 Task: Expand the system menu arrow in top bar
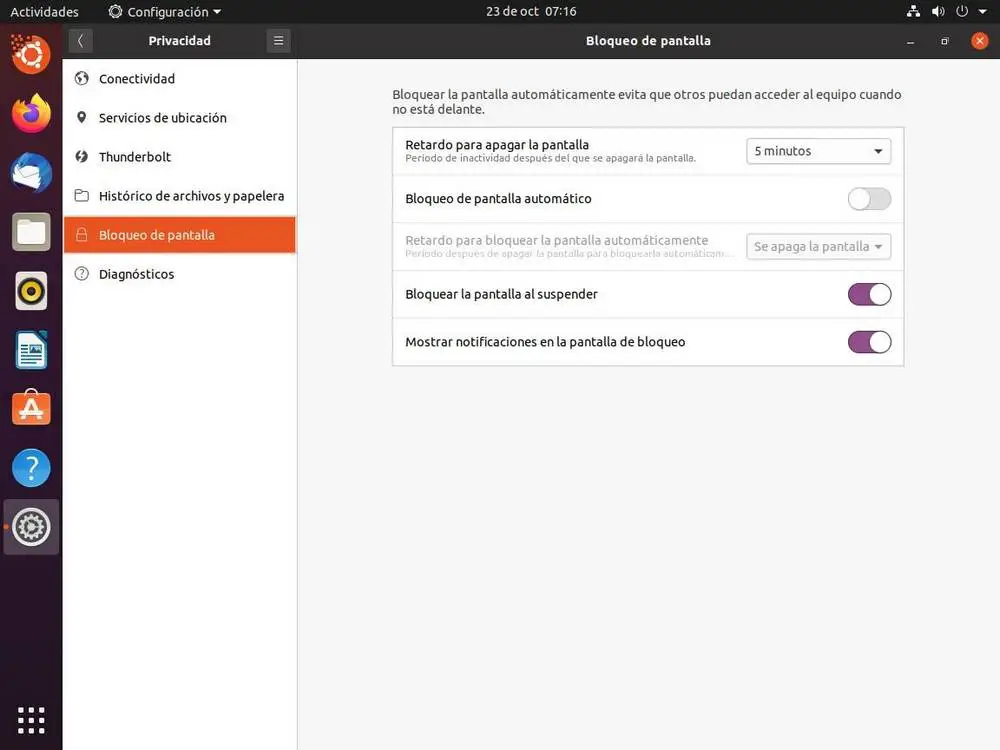(983, 11)
